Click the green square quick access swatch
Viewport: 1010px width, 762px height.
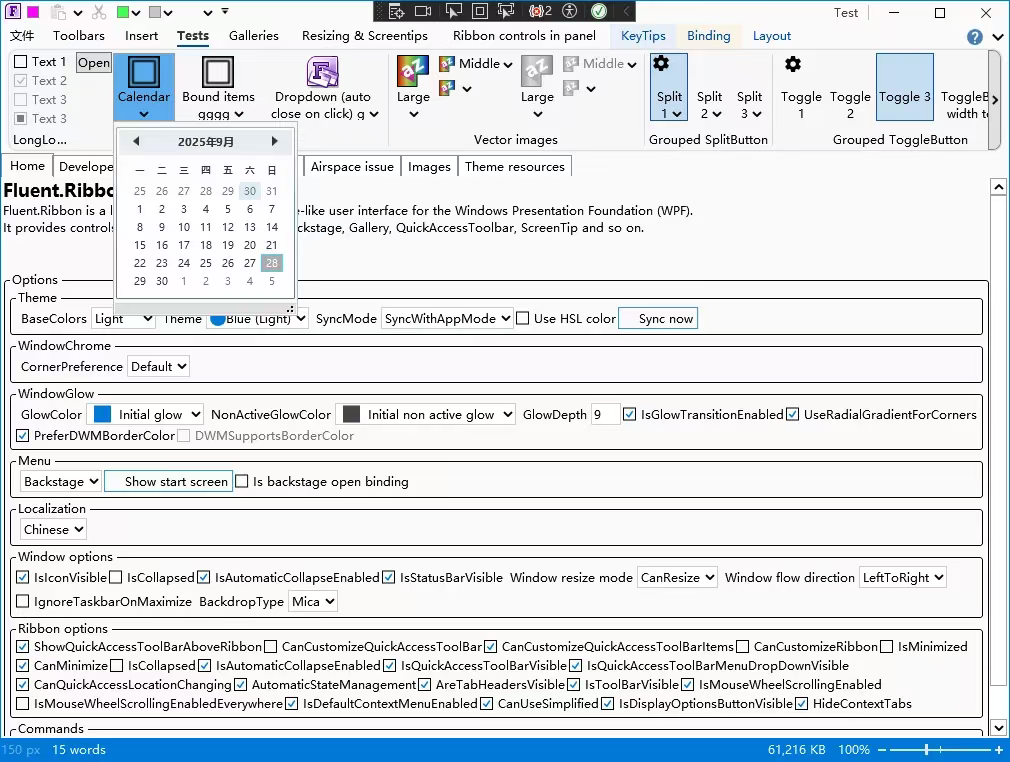123,12
